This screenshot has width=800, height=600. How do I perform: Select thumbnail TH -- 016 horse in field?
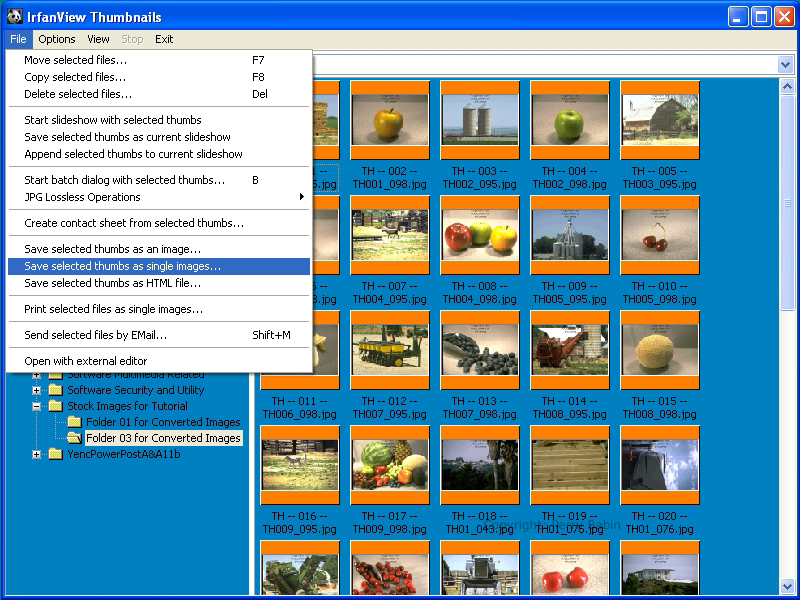pos(300,465)
